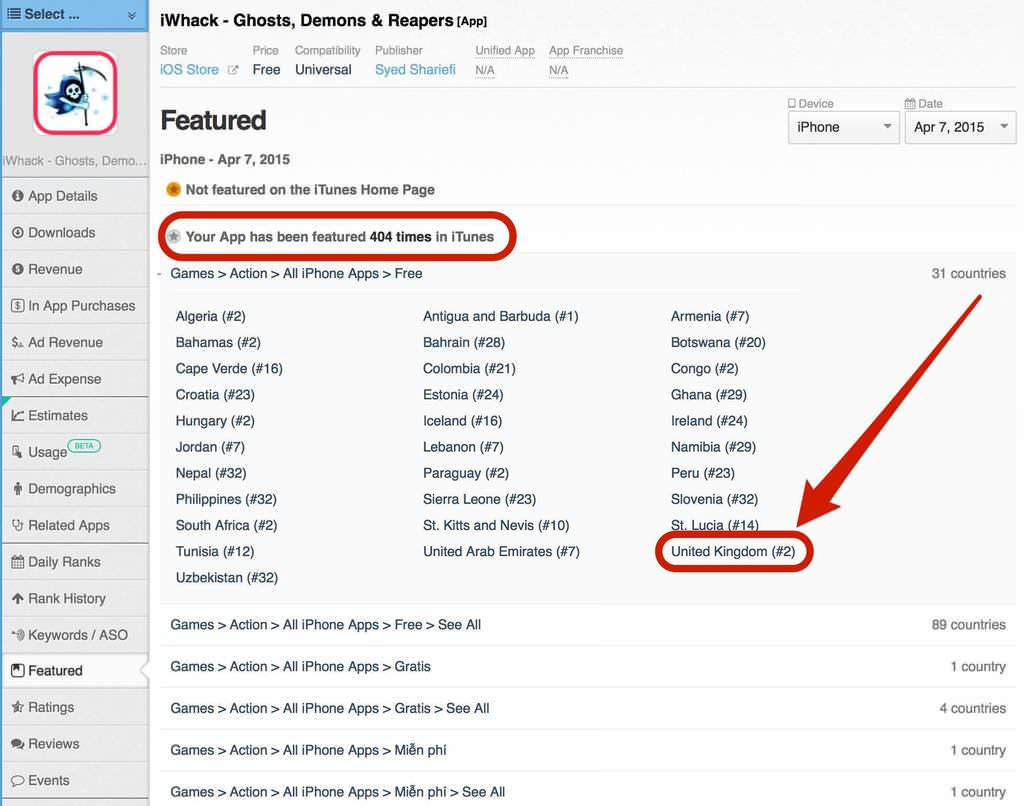Image resolution: width=1024 pixels, height=806 pixels.
Task: Click the Keywords / ASO icon
Action: click(18, 635)
